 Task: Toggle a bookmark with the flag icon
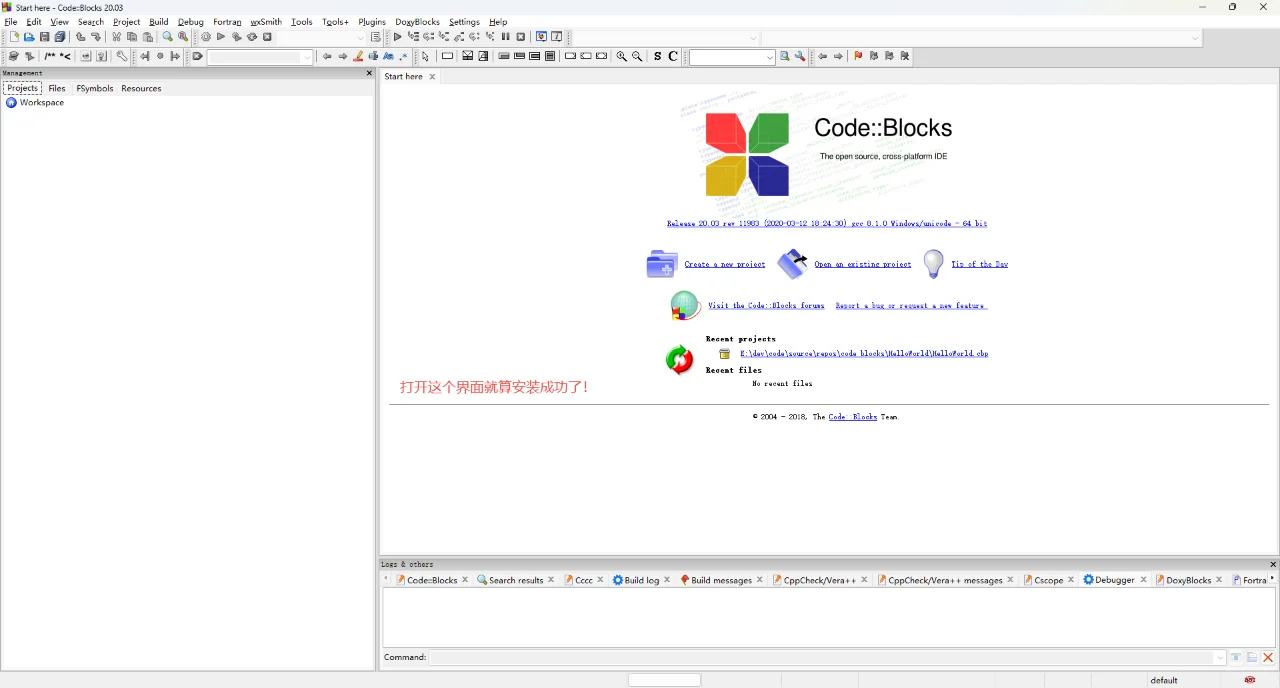tap(857, 56)
